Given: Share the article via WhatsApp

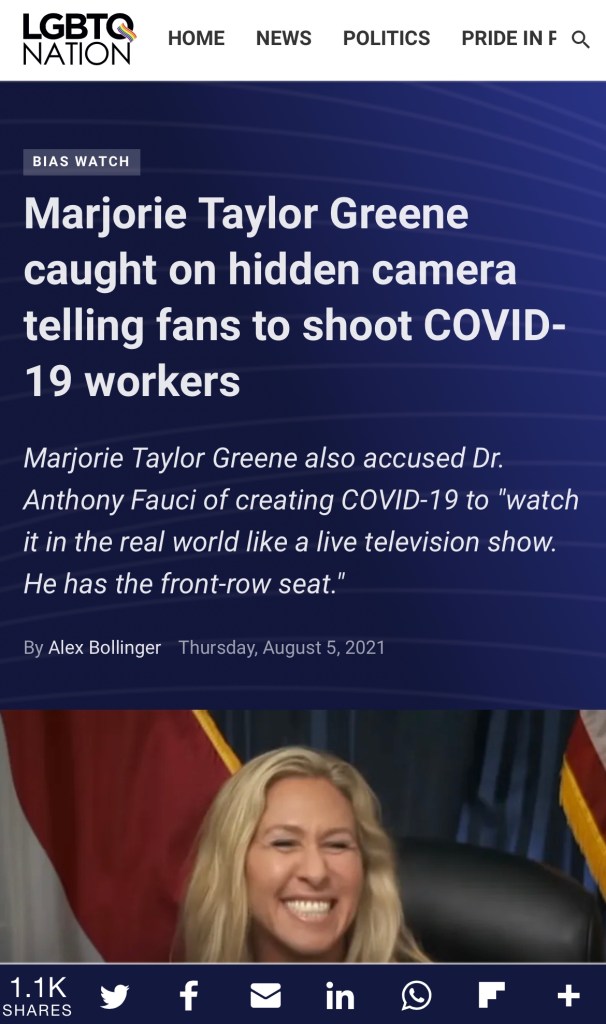Looking at the screenshot, I should pyautogui.click(x=416, y=996).
